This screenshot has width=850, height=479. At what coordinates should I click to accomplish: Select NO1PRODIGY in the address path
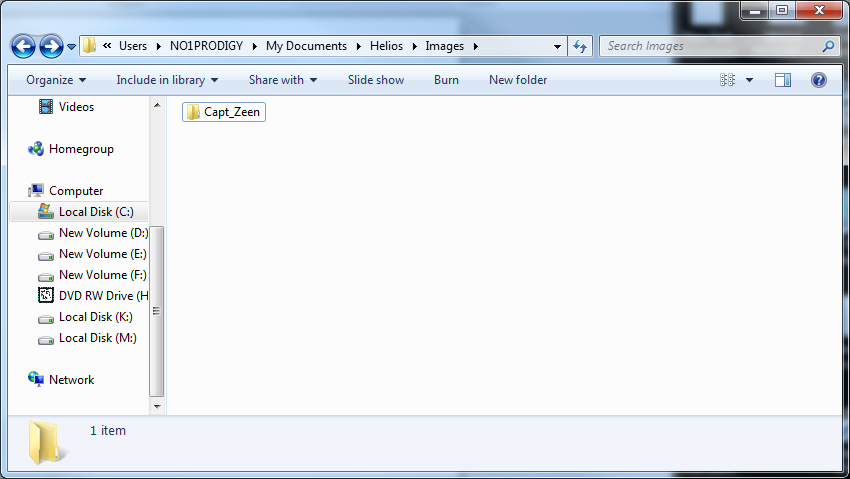tap(207, 46)
